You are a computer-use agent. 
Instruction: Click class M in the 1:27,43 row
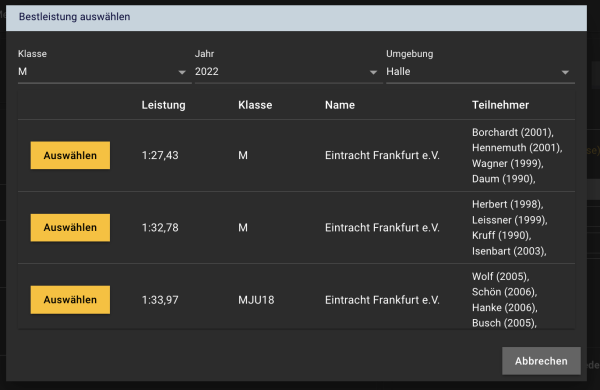click(x=243, y=155)
